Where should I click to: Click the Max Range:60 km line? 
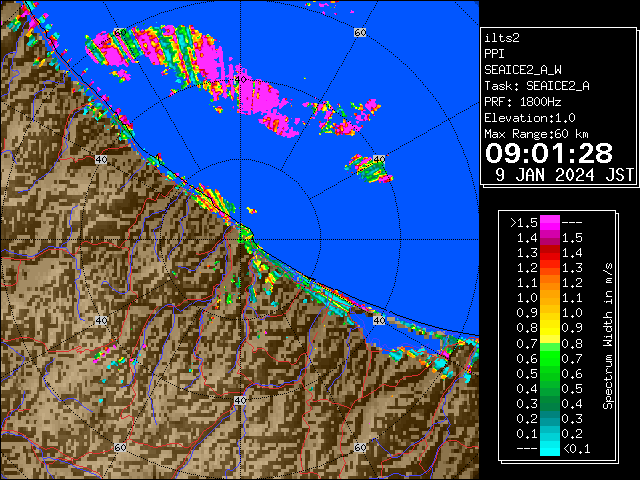click(x=537, y=134)
